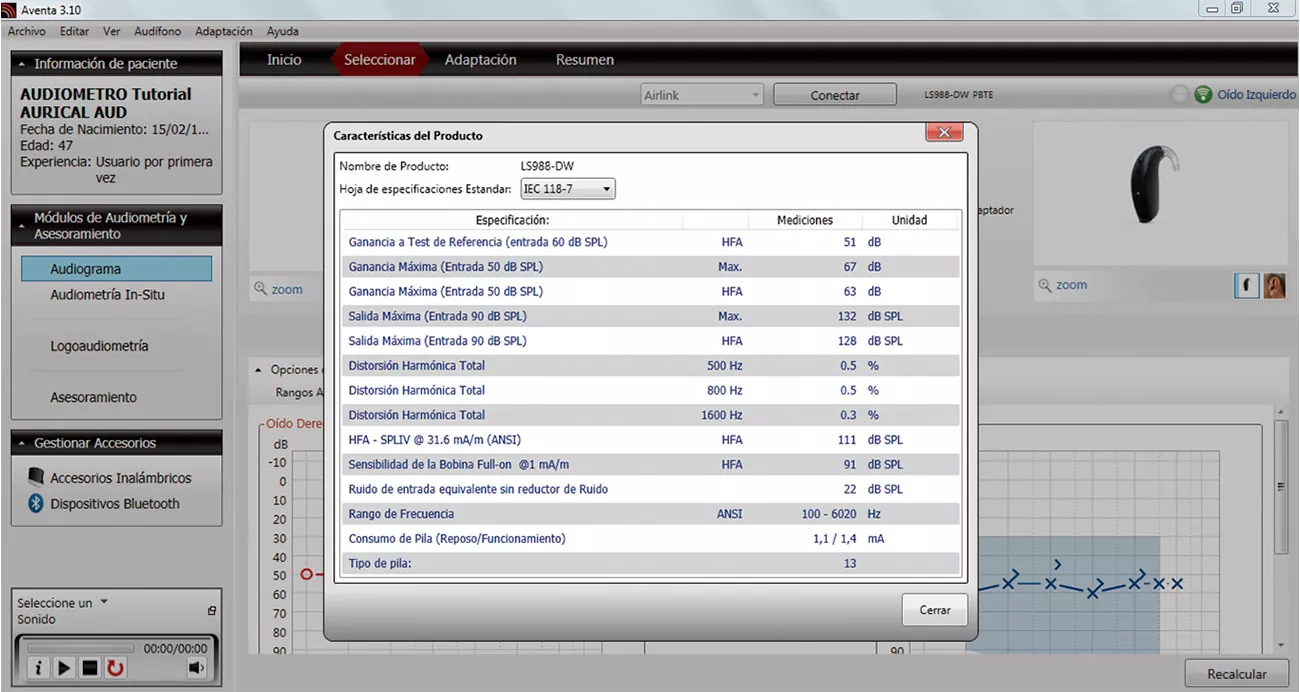Click the sound playback progress bar
The height and width of the screenshot is (692, 1300).
(x=79, y=648)
